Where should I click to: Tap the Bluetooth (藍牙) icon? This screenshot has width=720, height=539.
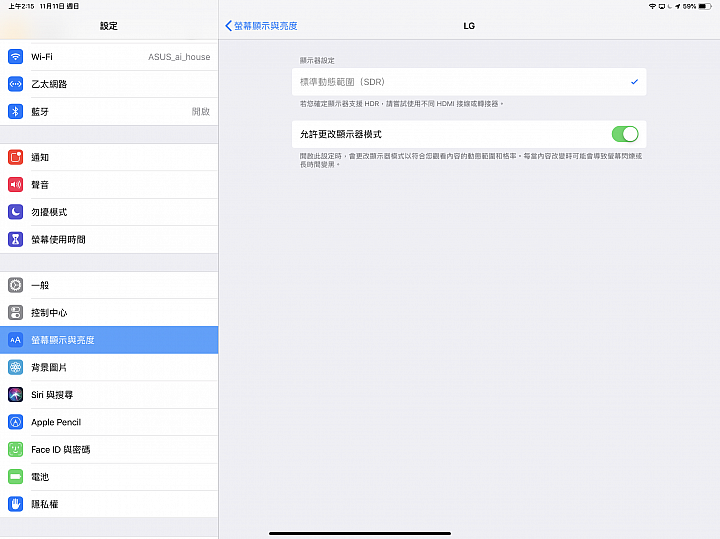pyautogui.click(x=16, y=112)
